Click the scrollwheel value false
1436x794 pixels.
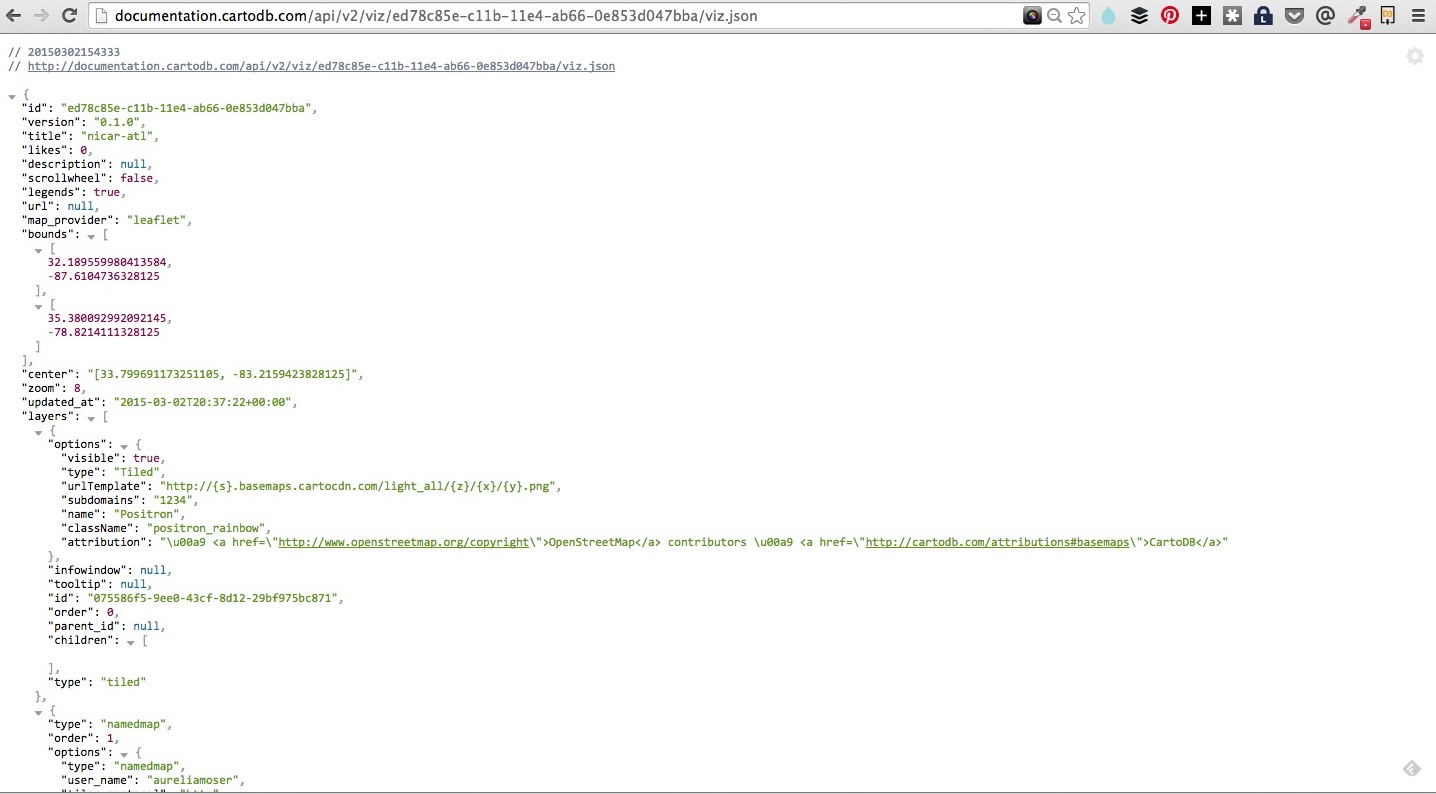137,178
